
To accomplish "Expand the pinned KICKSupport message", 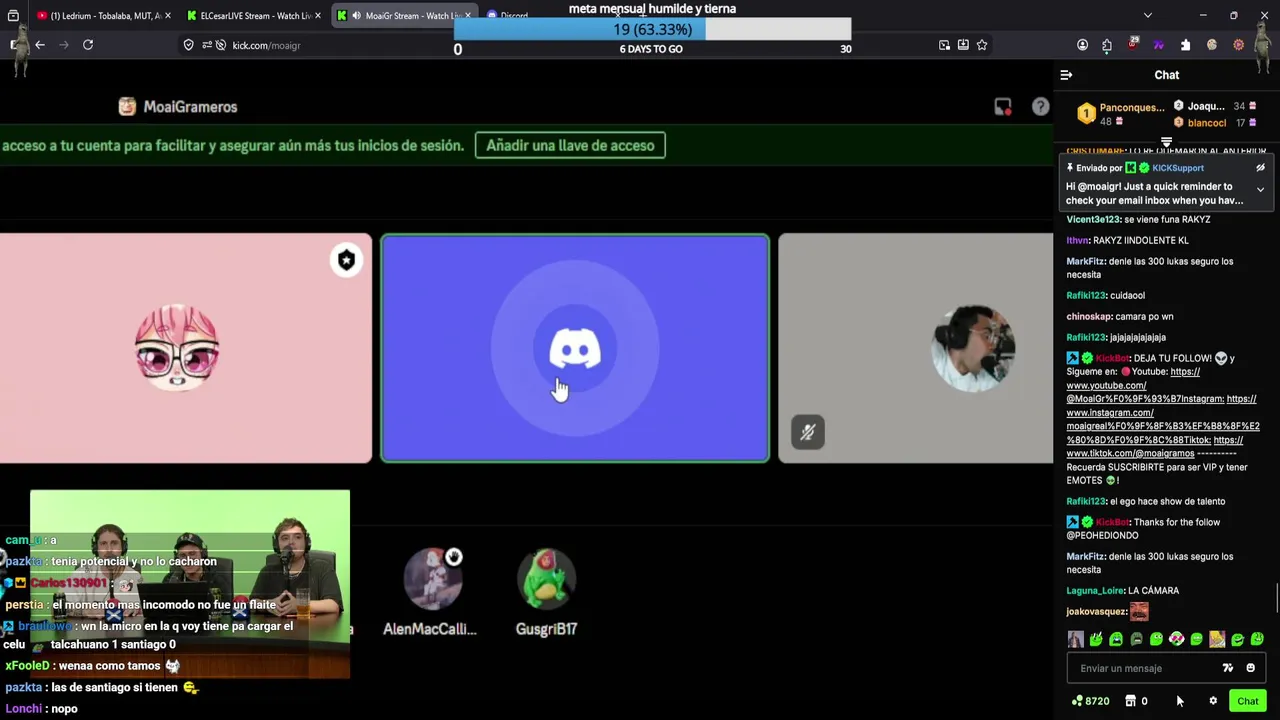I will 1260,189.
